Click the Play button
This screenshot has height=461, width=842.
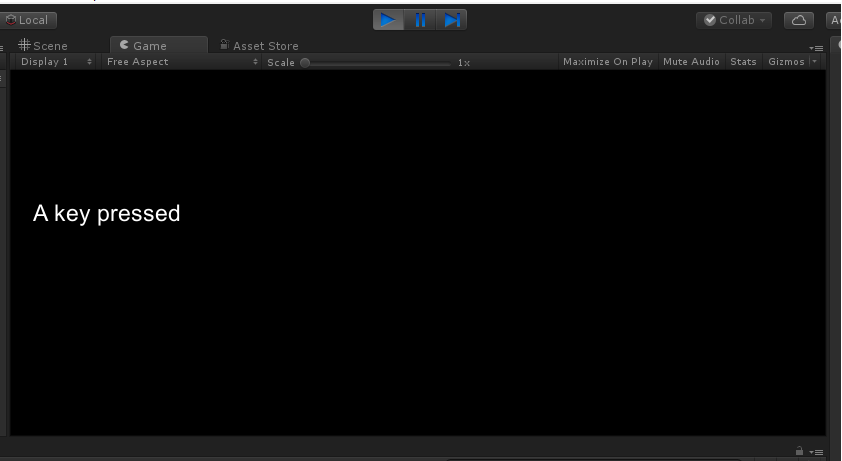[388, 20]
